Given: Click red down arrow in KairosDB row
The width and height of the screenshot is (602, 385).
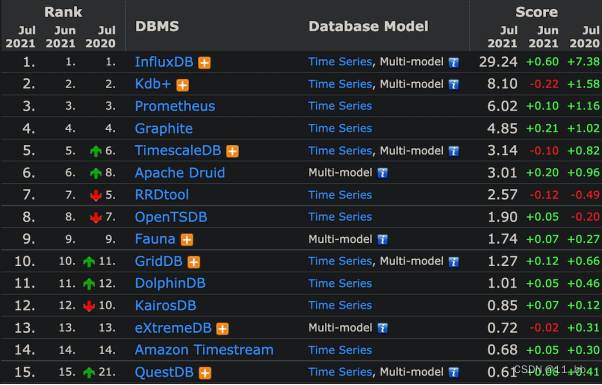Looking at the screenshot, I should (x=89, y=306).
